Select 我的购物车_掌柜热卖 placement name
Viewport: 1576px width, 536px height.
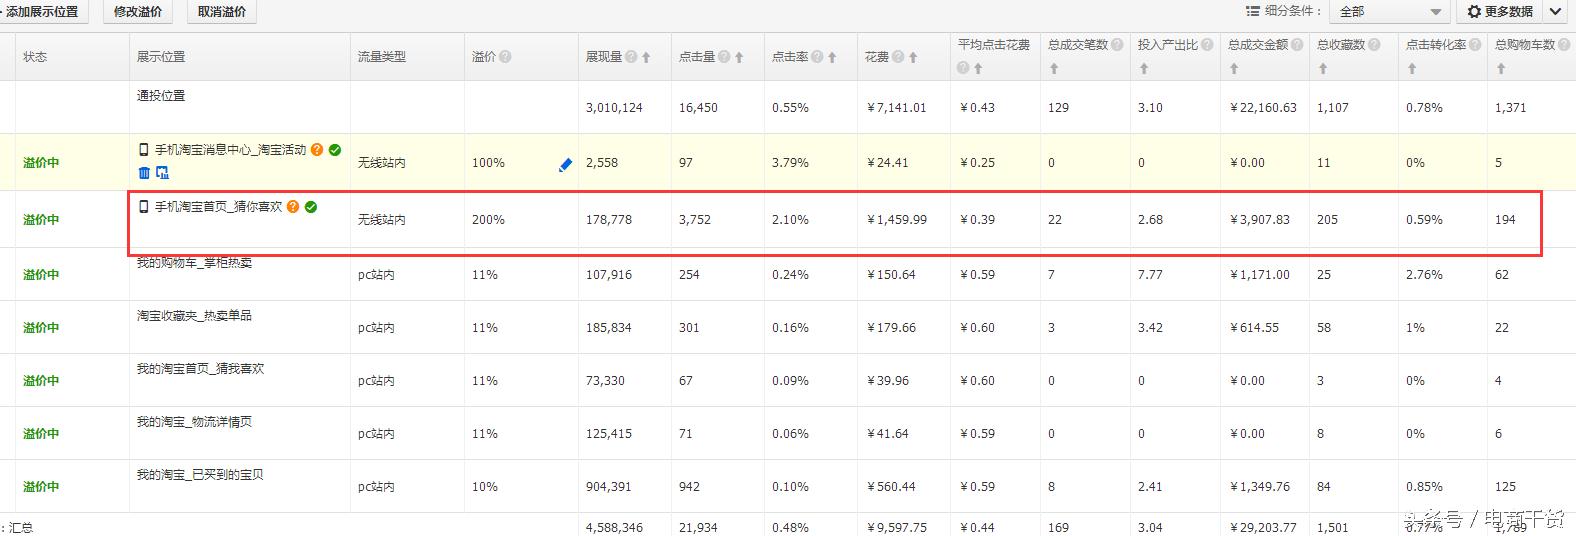coord(194,263)
